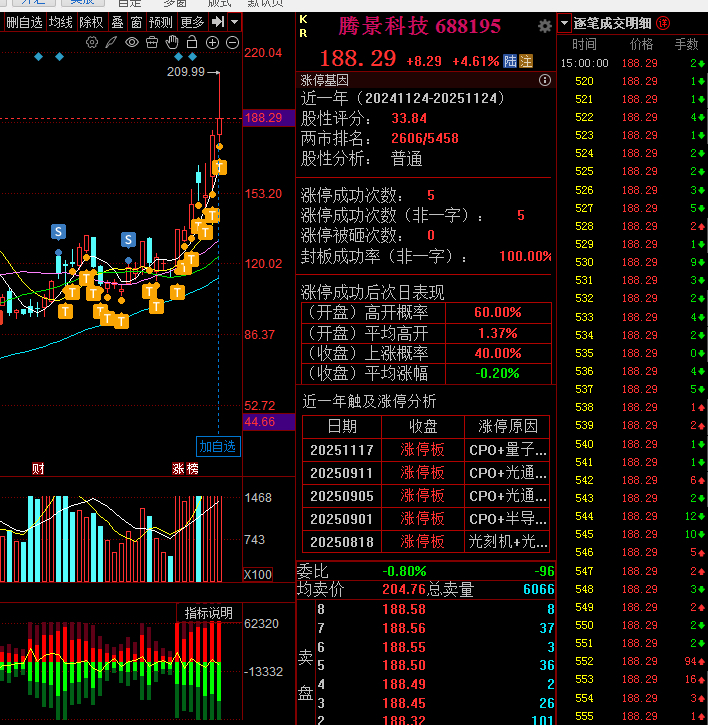Click the 委比 -0.80% value
The image size is (708, 725).
404,571
